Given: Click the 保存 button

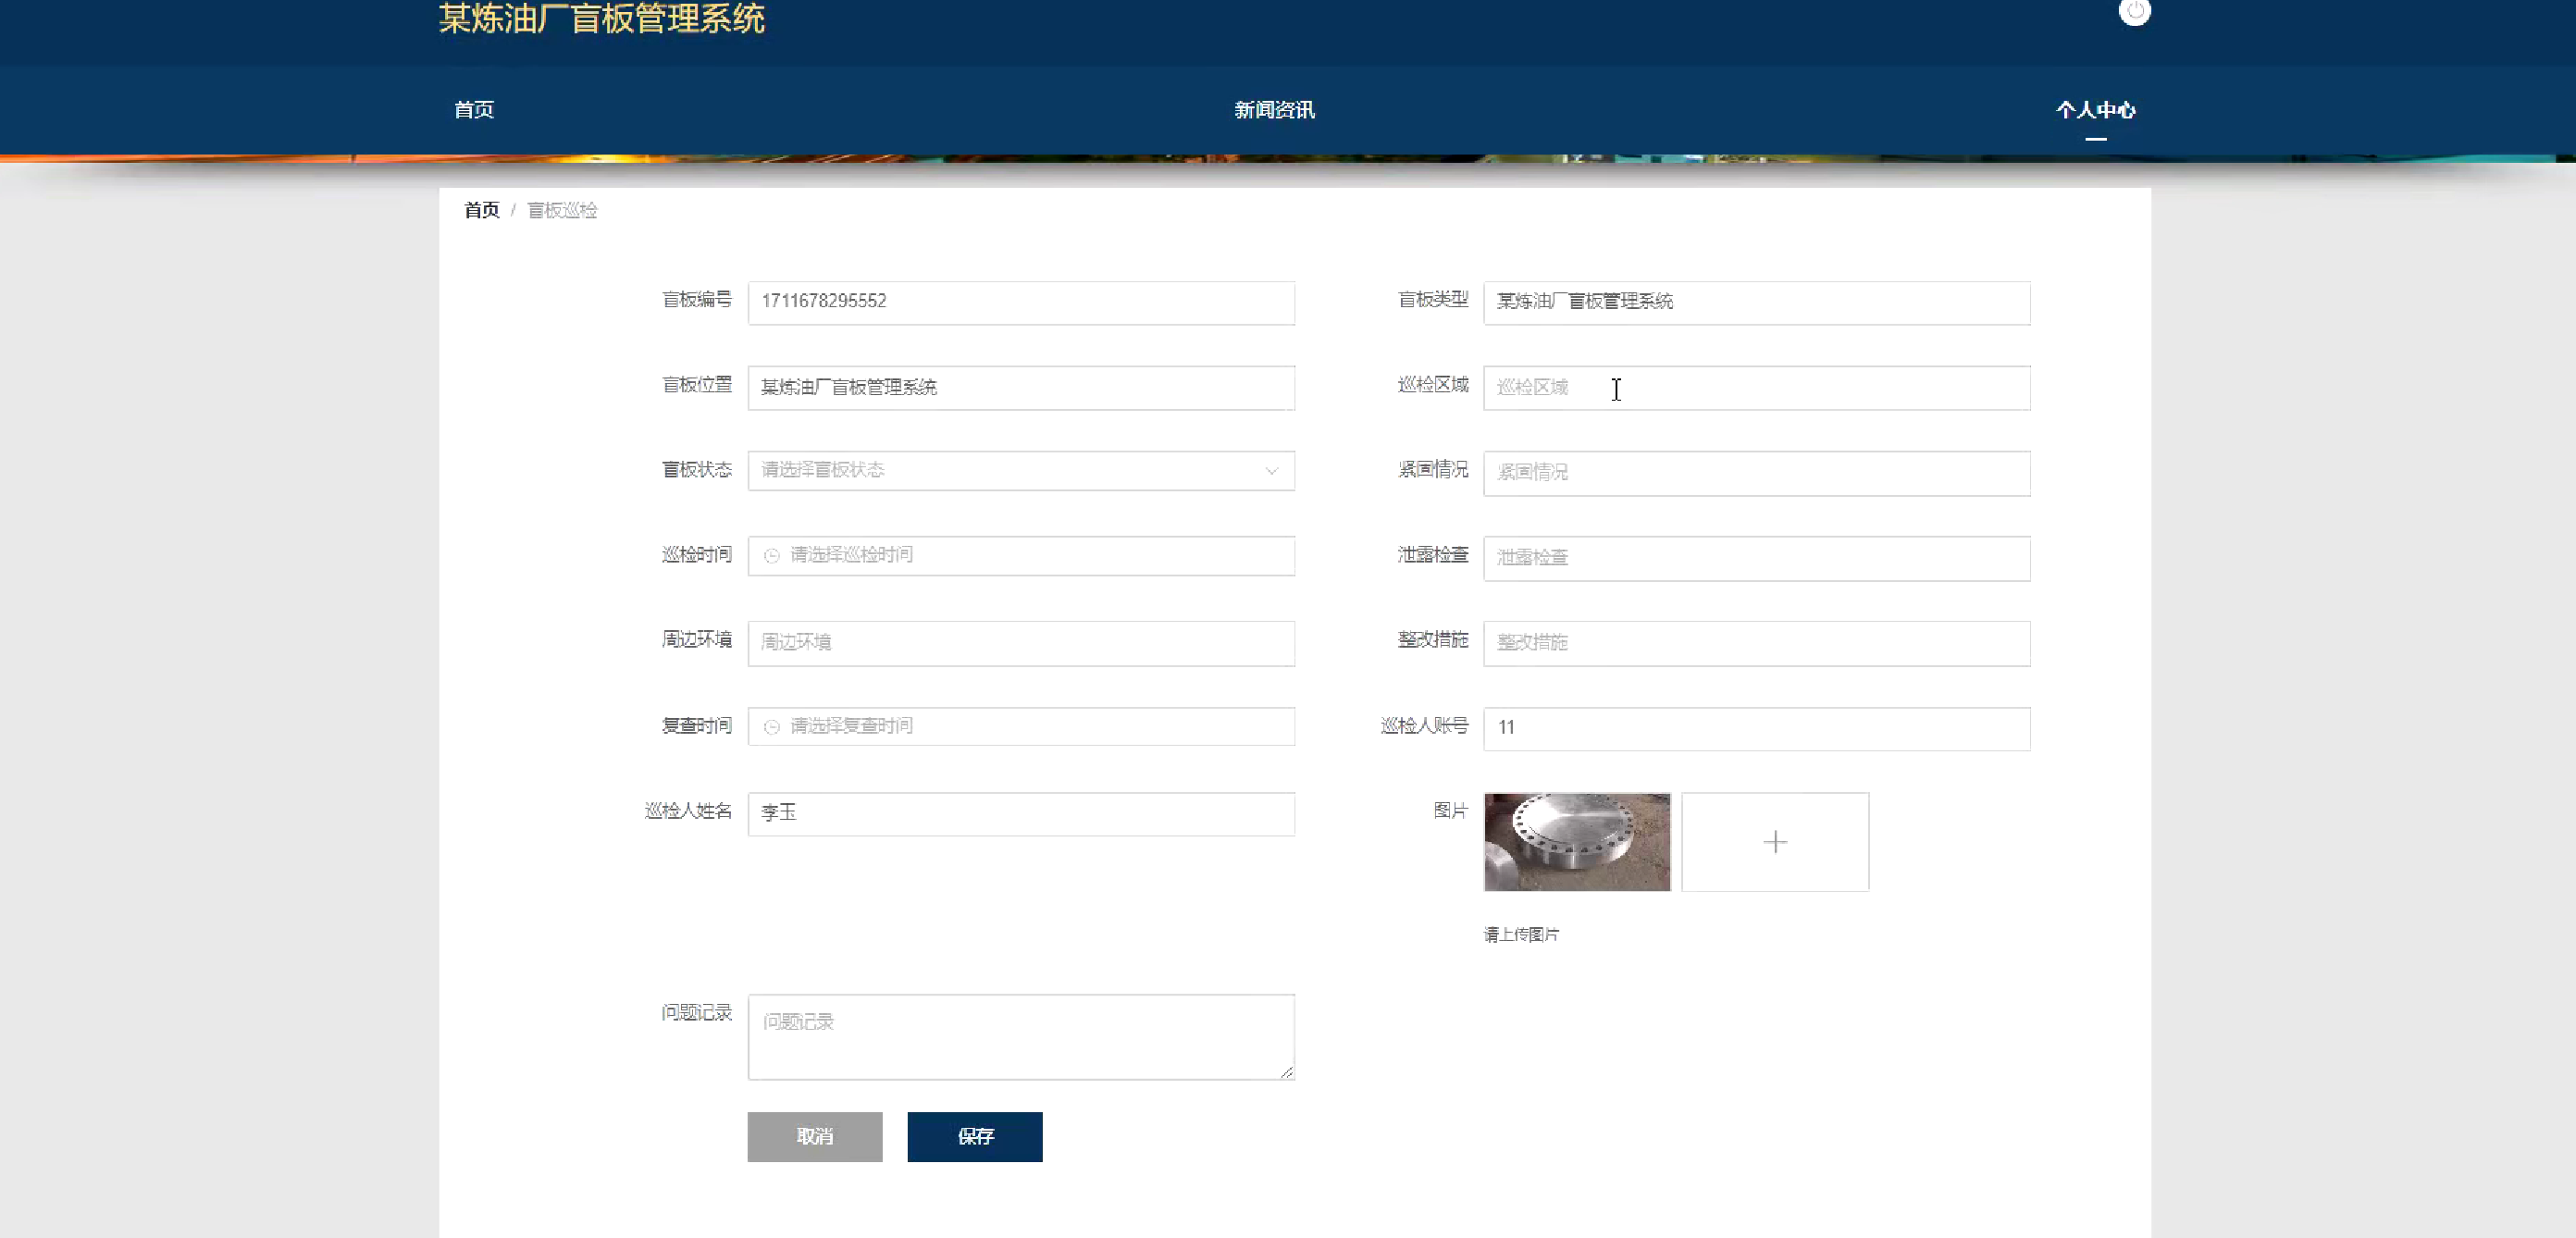Looking at the screenshot, I should [974, 1137].
